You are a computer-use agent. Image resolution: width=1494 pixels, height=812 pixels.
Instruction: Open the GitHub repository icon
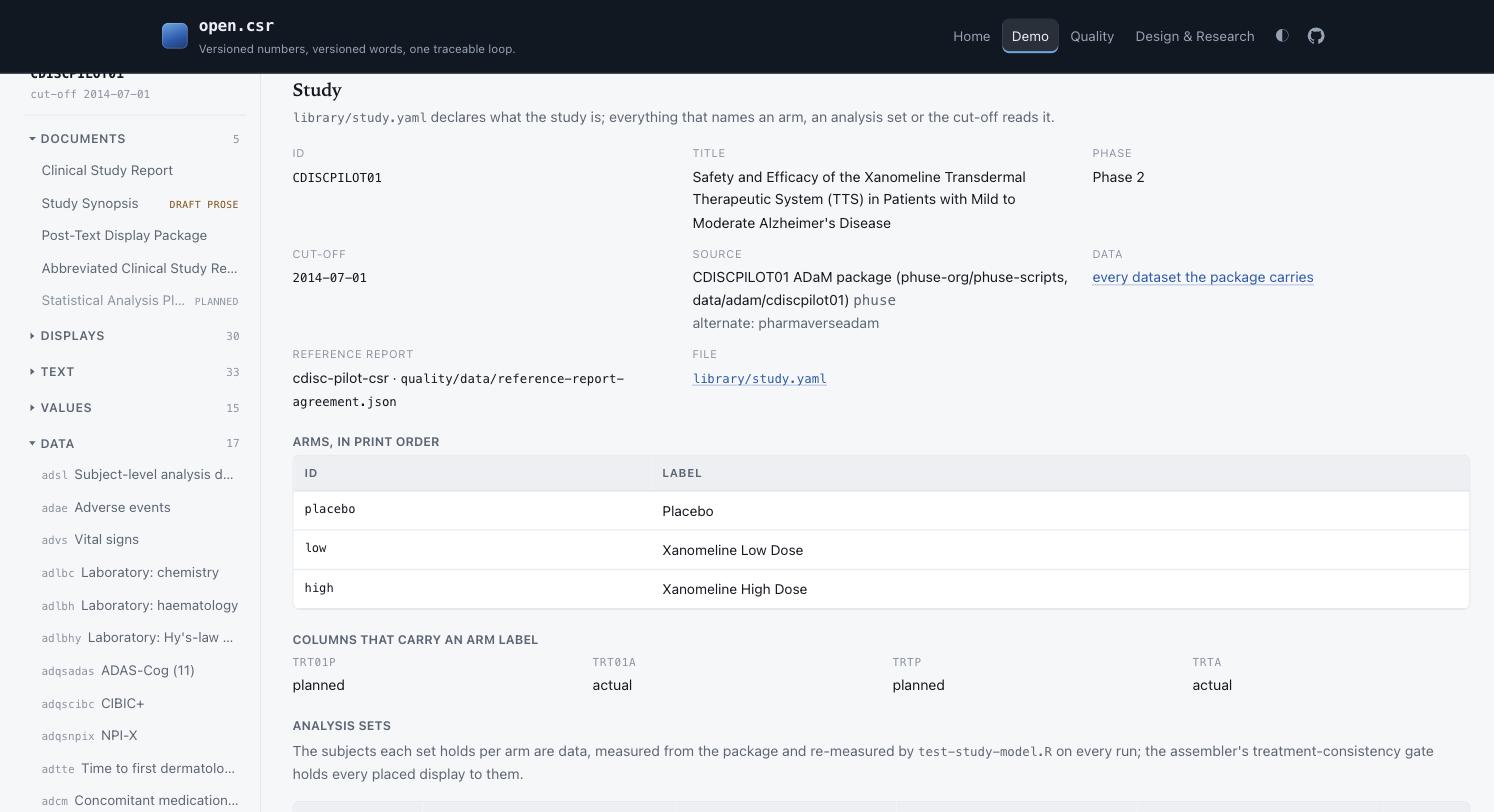click(1316, 36)
